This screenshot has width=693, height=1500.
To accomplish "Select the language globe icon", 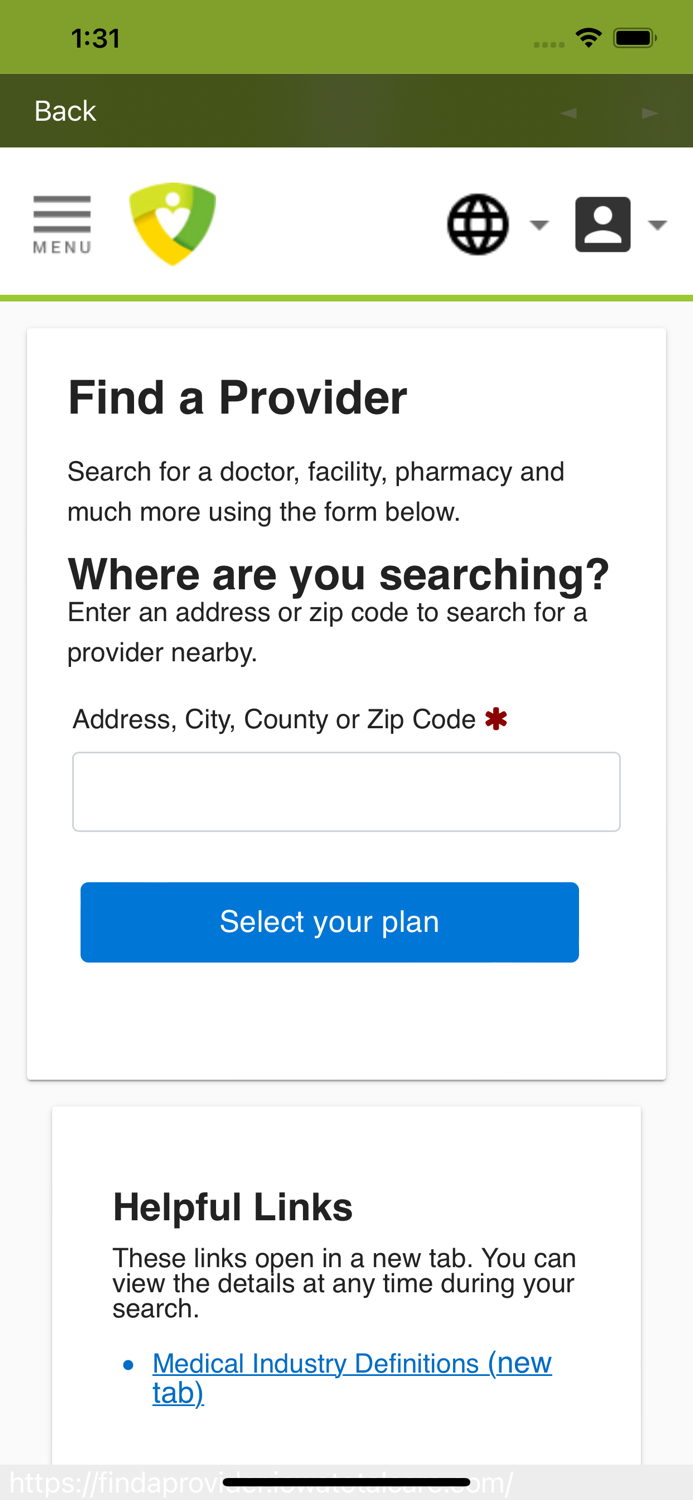I will click(x=477, y=222).
